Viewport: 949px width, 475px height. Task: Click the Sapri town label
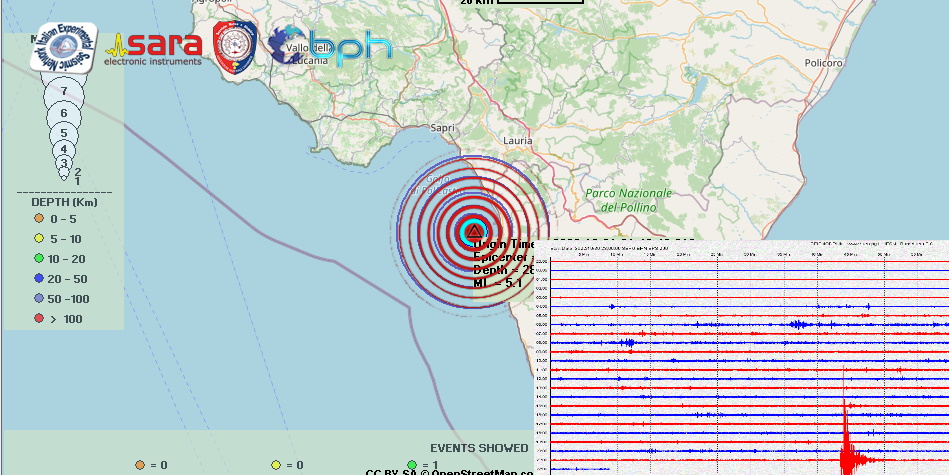pyautogui.click(x=440, y=128)
